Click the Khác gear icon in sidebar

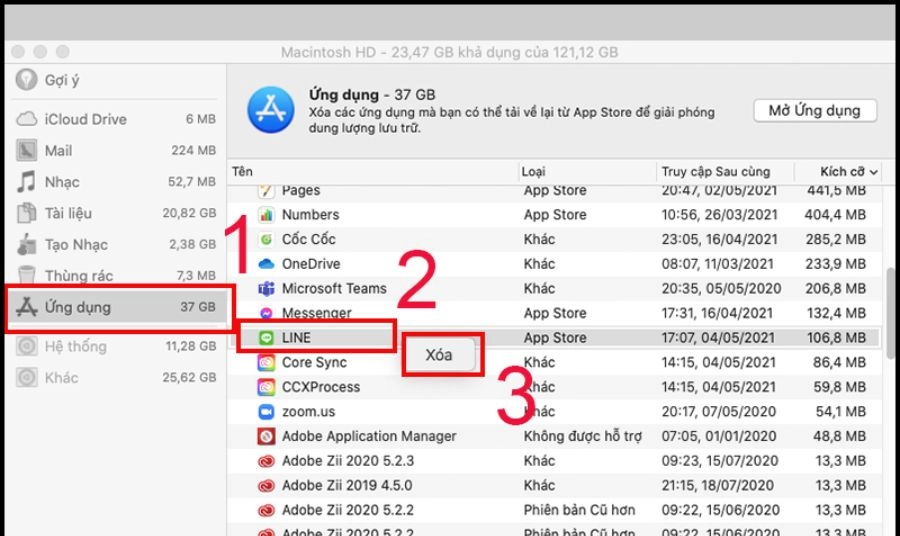pos(26,378)
